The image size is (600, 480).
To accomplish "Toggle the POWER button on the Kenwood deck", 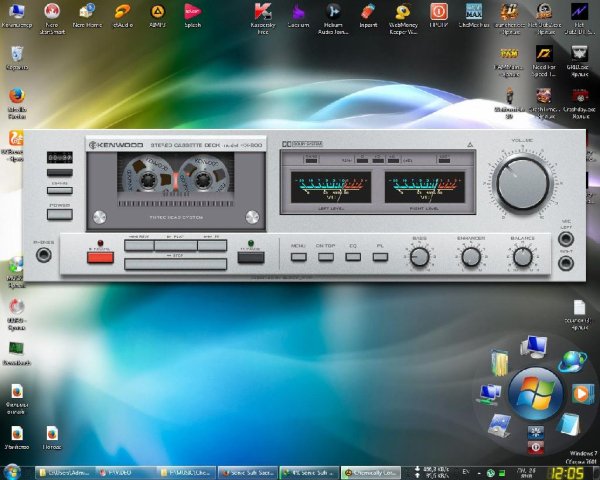I will 60,214.
